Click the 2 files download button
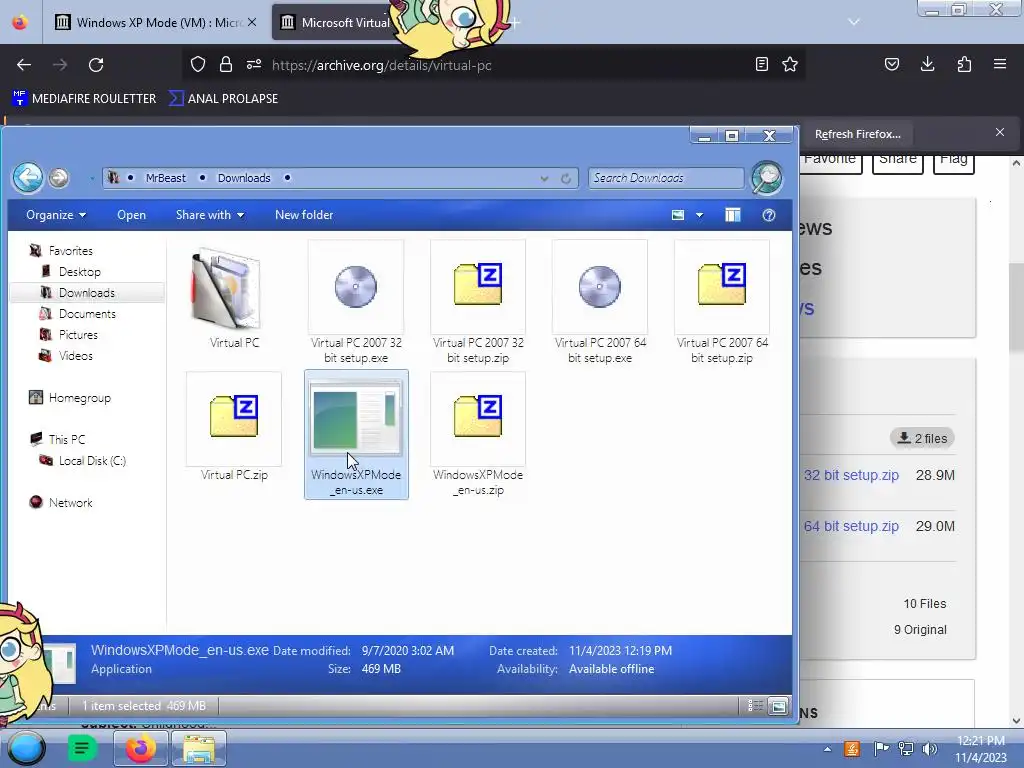 pos(922,438)
